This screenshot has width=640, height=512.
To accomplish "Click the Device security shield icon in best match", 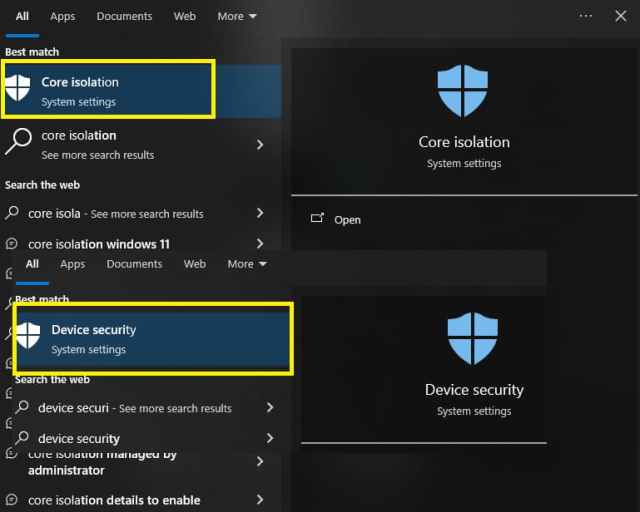I will [x=28, y=337].
